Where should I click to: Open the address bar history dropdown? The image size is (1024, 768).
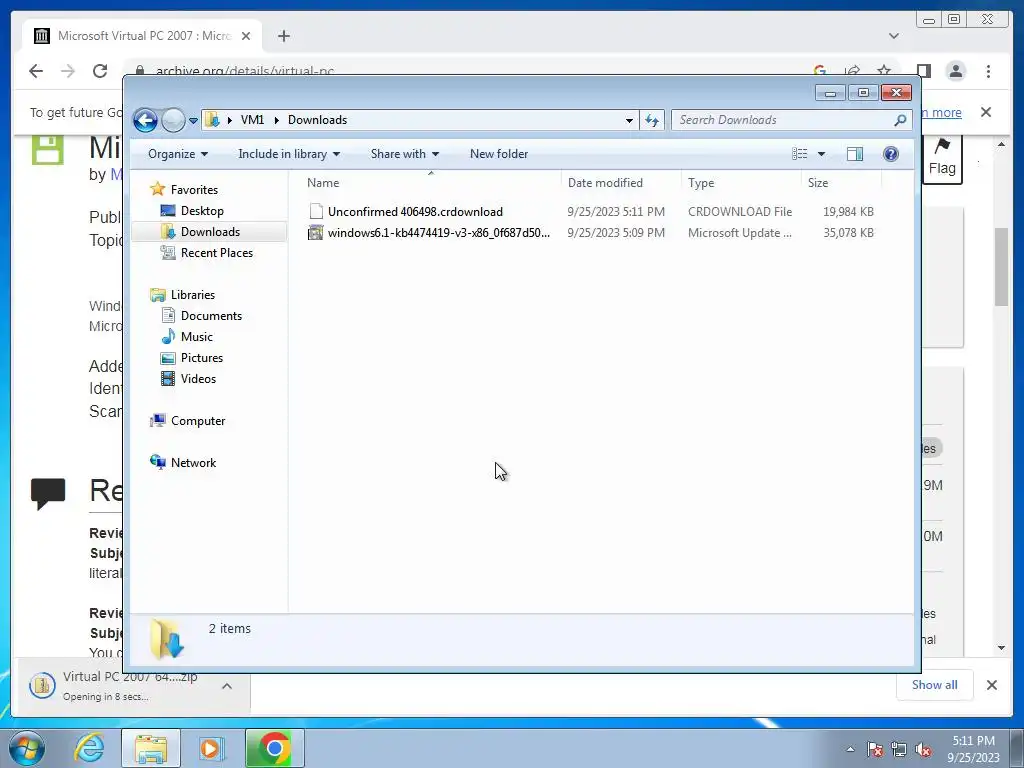pyautogui.click(x=629, y=120)
